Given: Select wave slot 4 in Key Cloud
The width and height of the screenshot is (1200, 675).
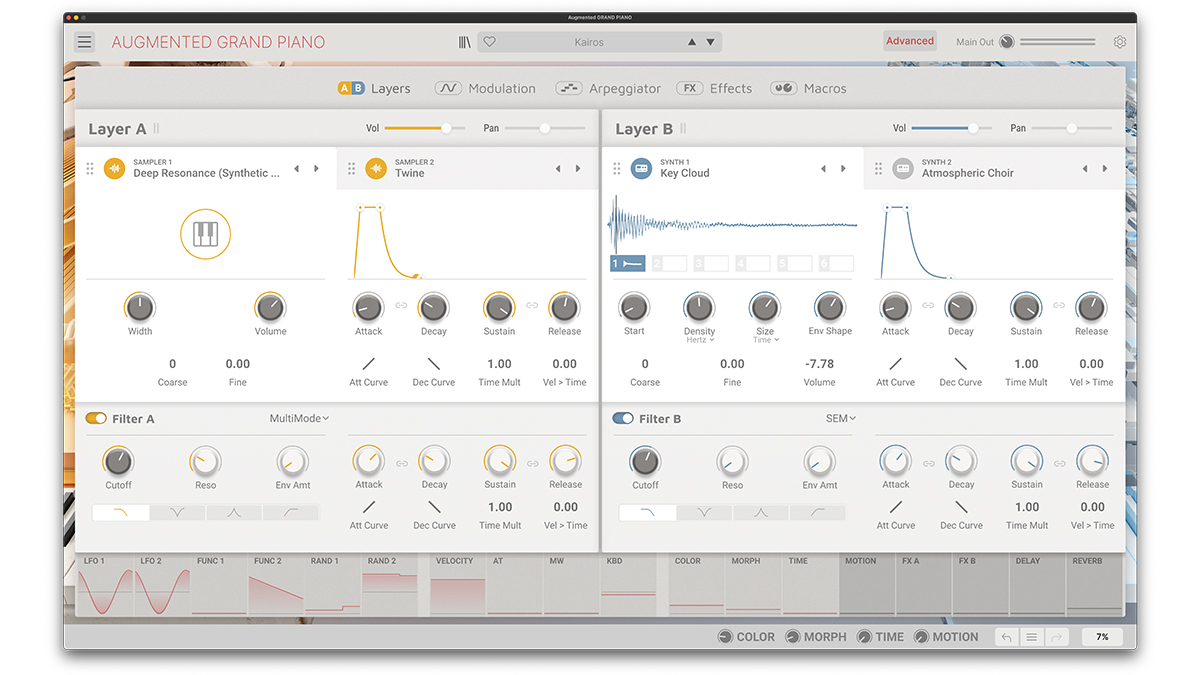Looking at the screenshot, I should (753, 264).
